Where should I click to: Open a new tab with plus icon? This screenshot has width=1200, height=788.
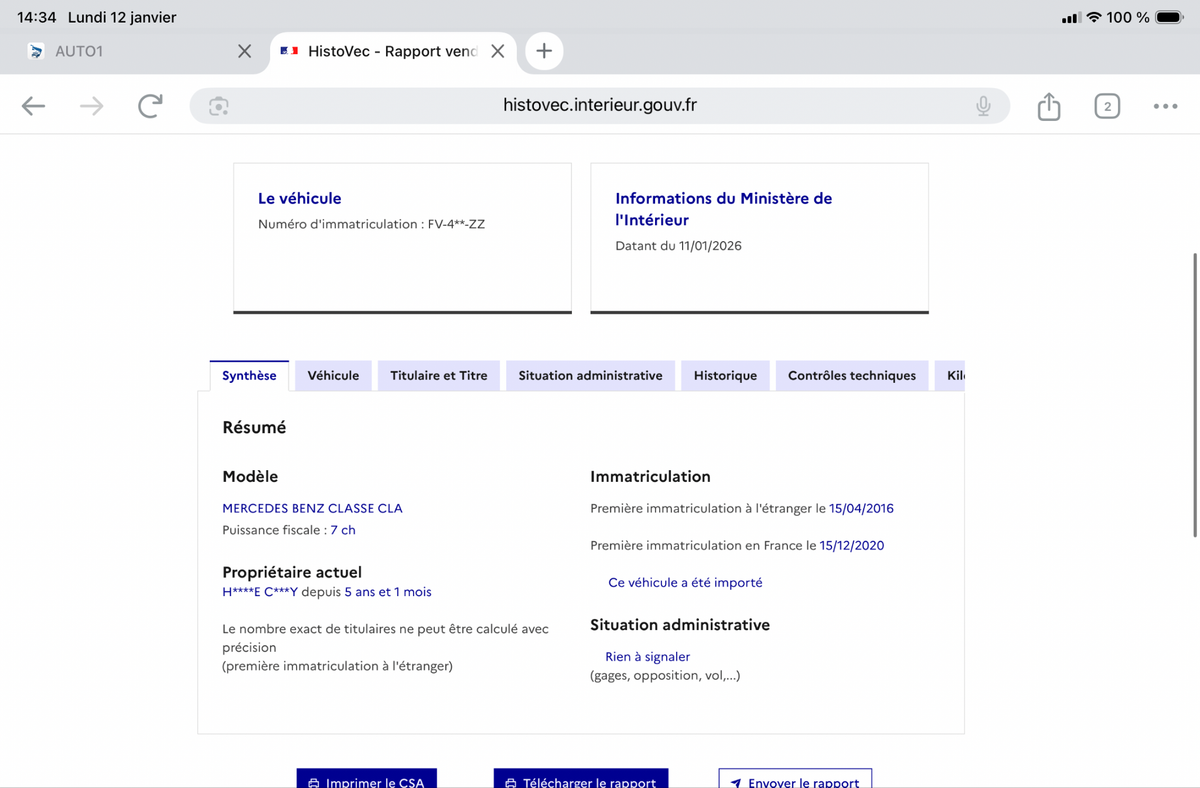[543, 51]
